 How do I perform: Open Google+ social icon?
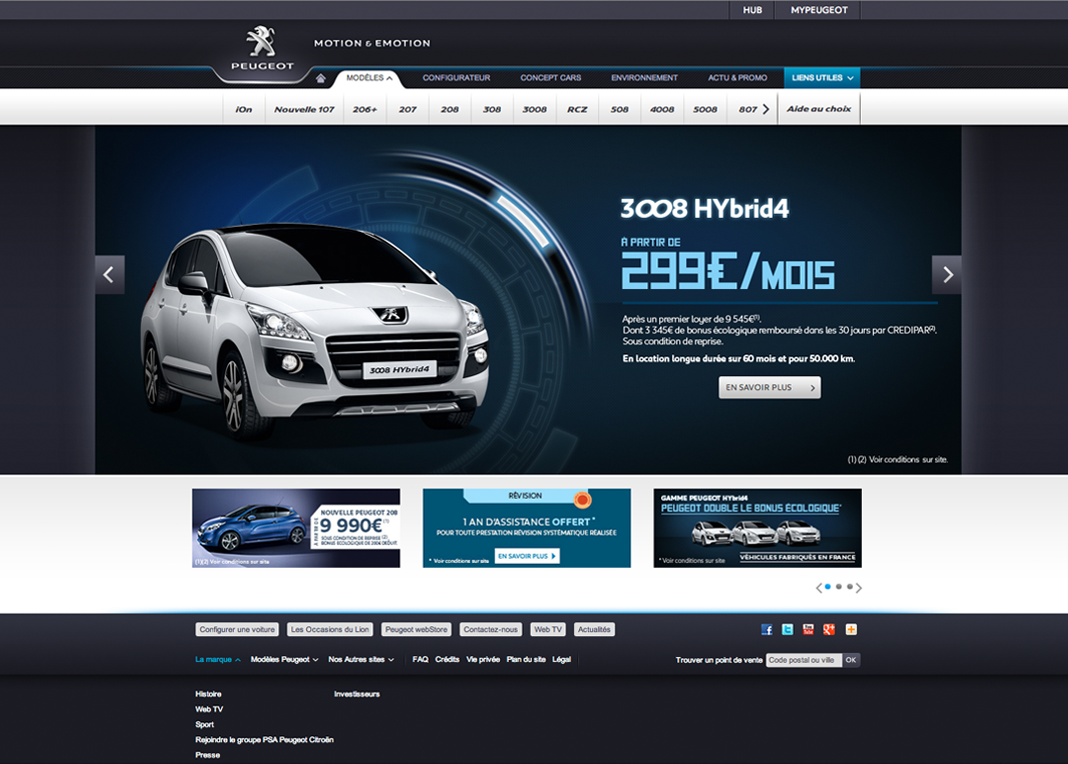pos(829,629)
